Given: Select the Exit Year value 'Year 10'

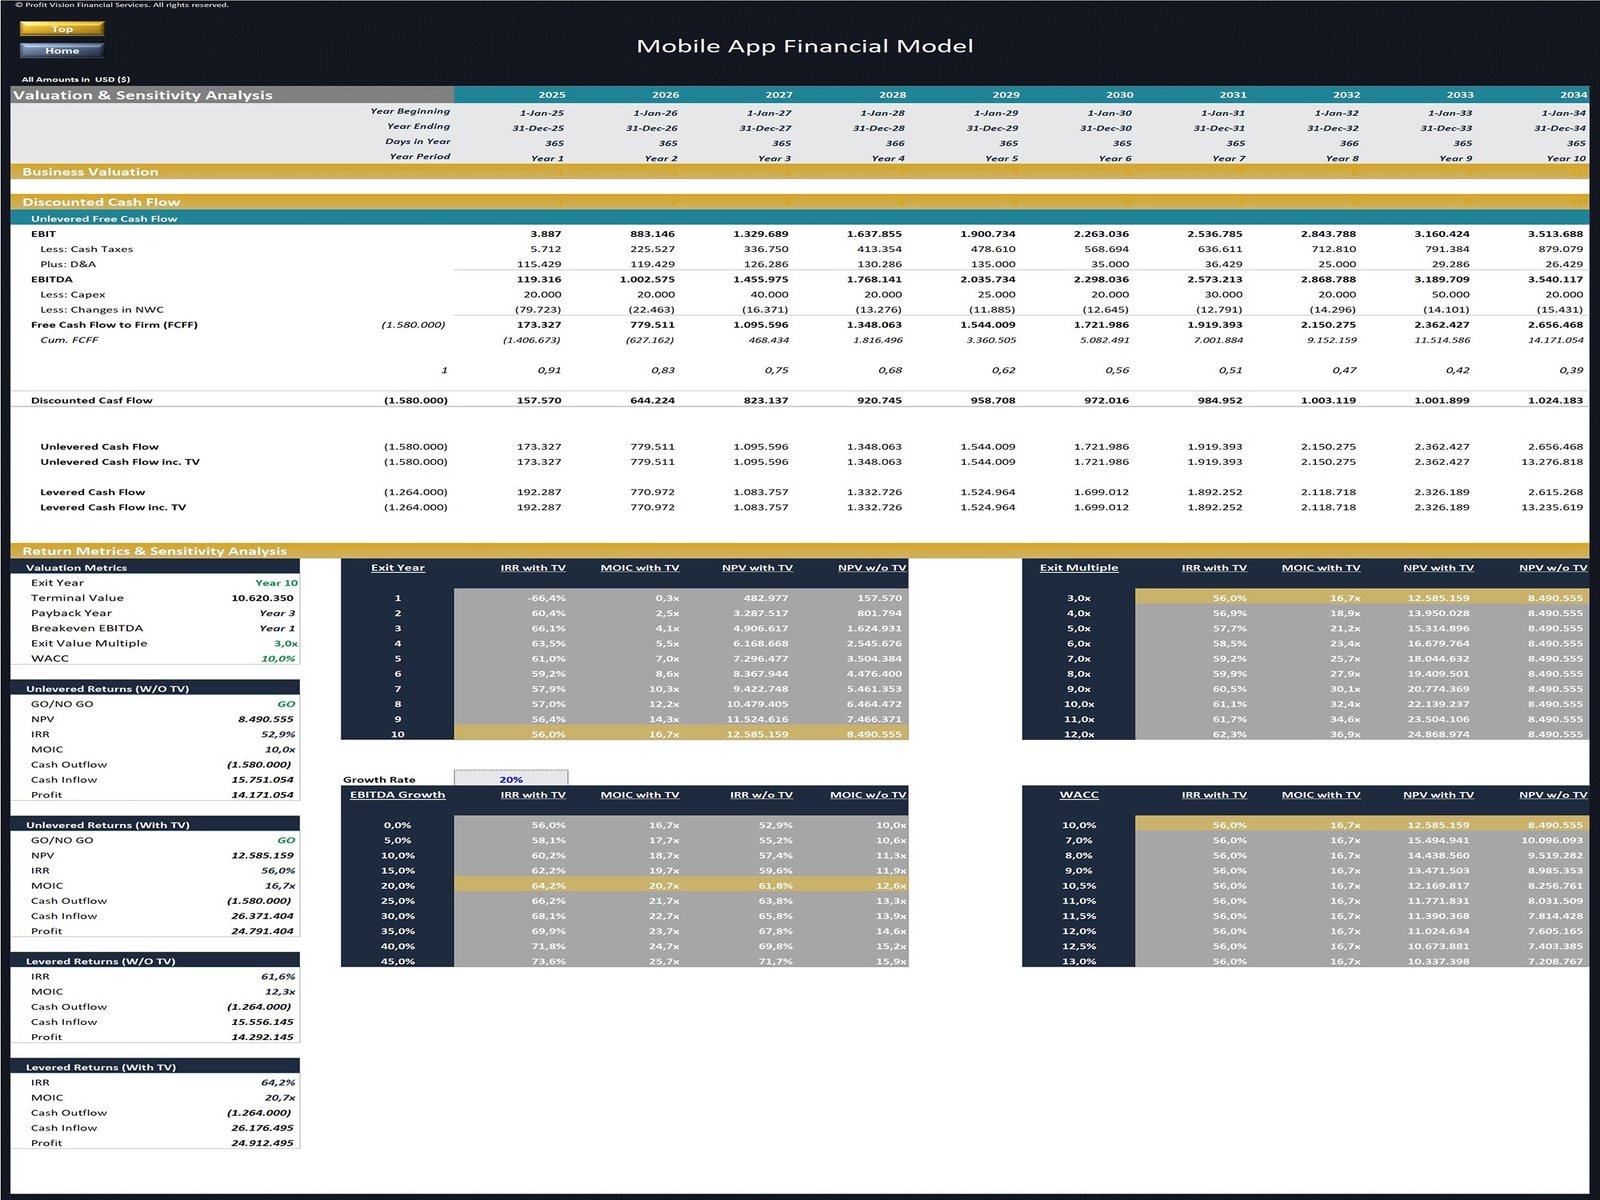Looking at the screenshot, I should [276, 583].
